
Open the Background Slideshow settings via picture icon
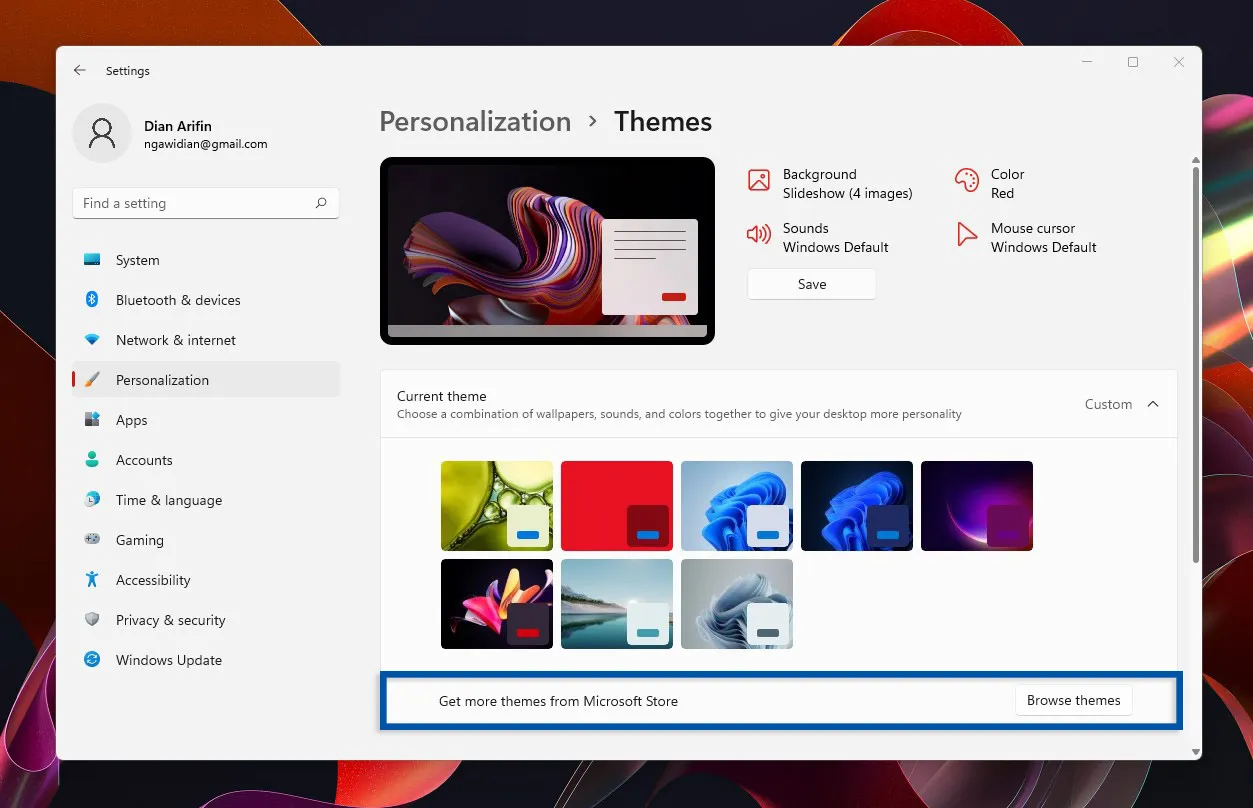[758, 182]
